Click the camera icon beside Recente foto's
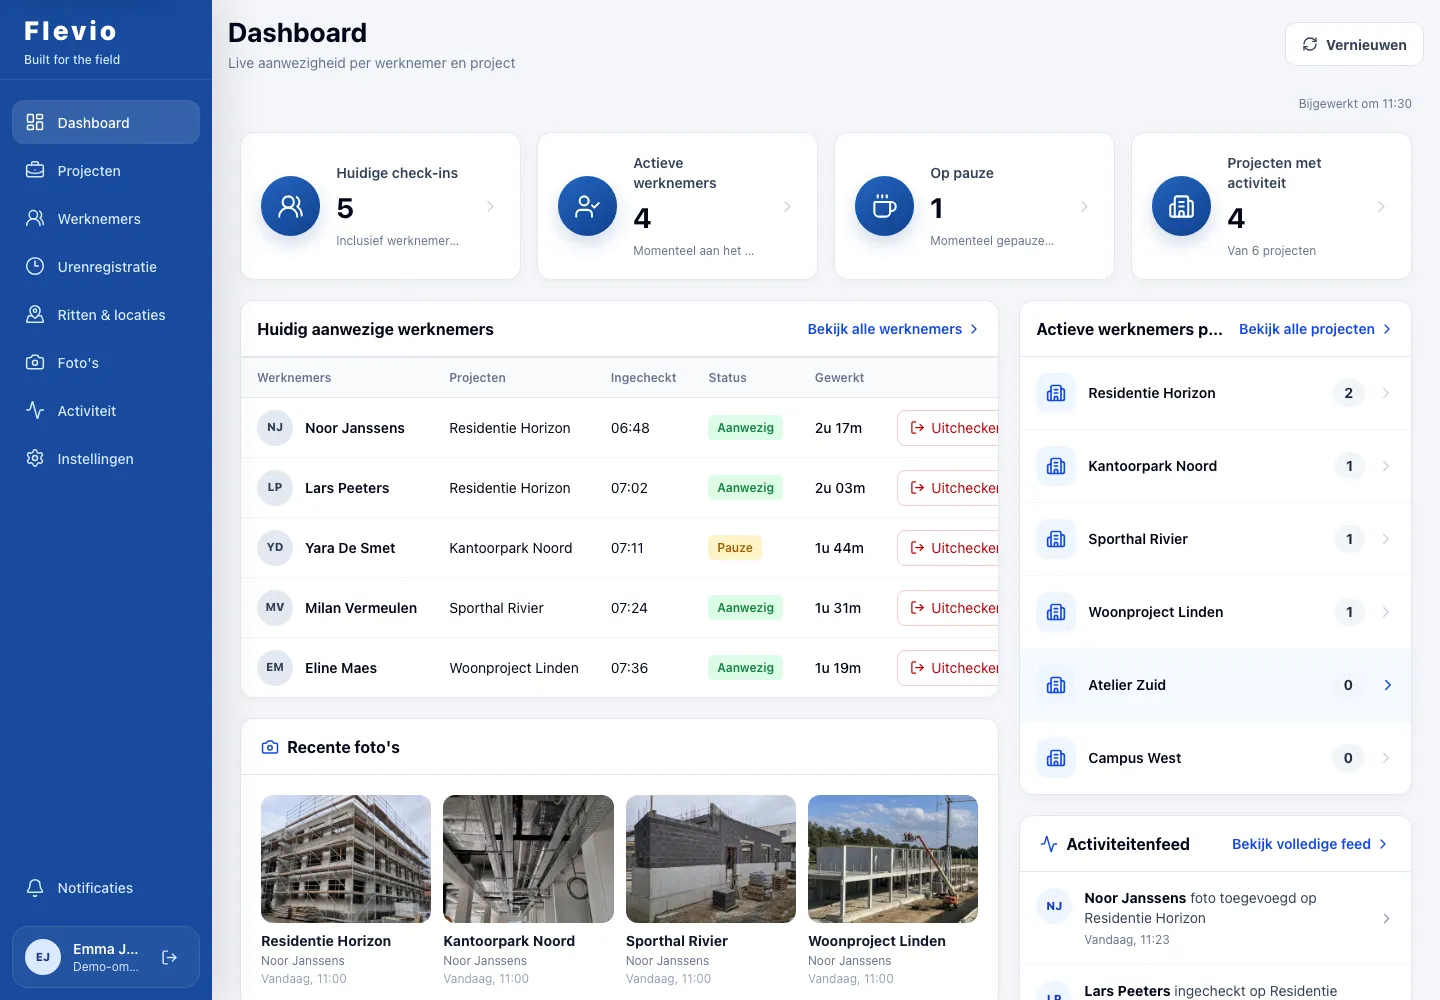This screenshot has width=1440, height=1000. (x=270, y=747)
